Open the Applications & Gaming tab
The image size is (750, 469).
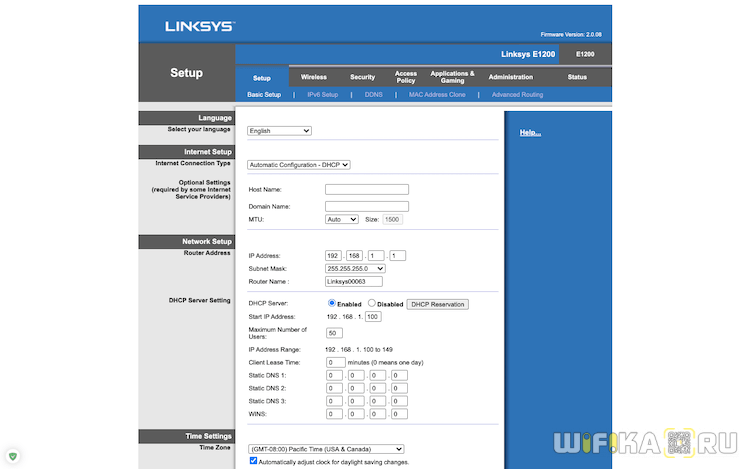click(x=452, y=77)
